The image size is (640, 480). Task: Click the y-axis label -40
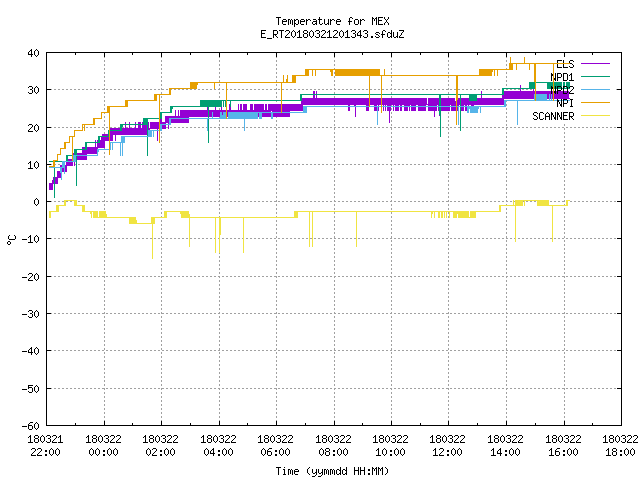point(31,351)
